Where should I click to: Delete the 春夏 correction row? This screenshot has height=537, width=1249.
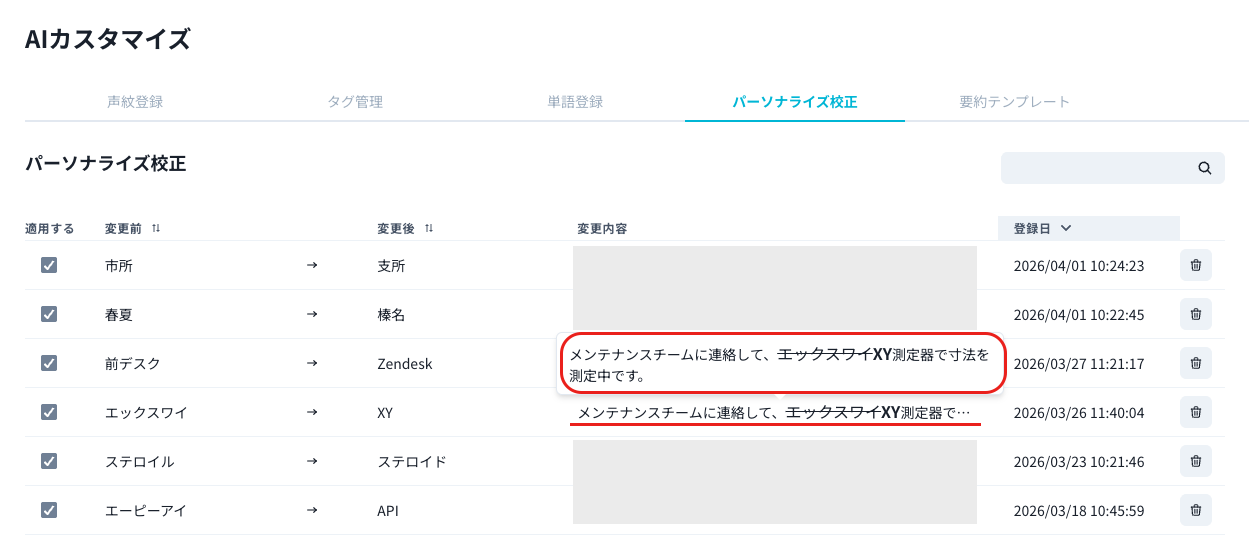[1195, 314]
